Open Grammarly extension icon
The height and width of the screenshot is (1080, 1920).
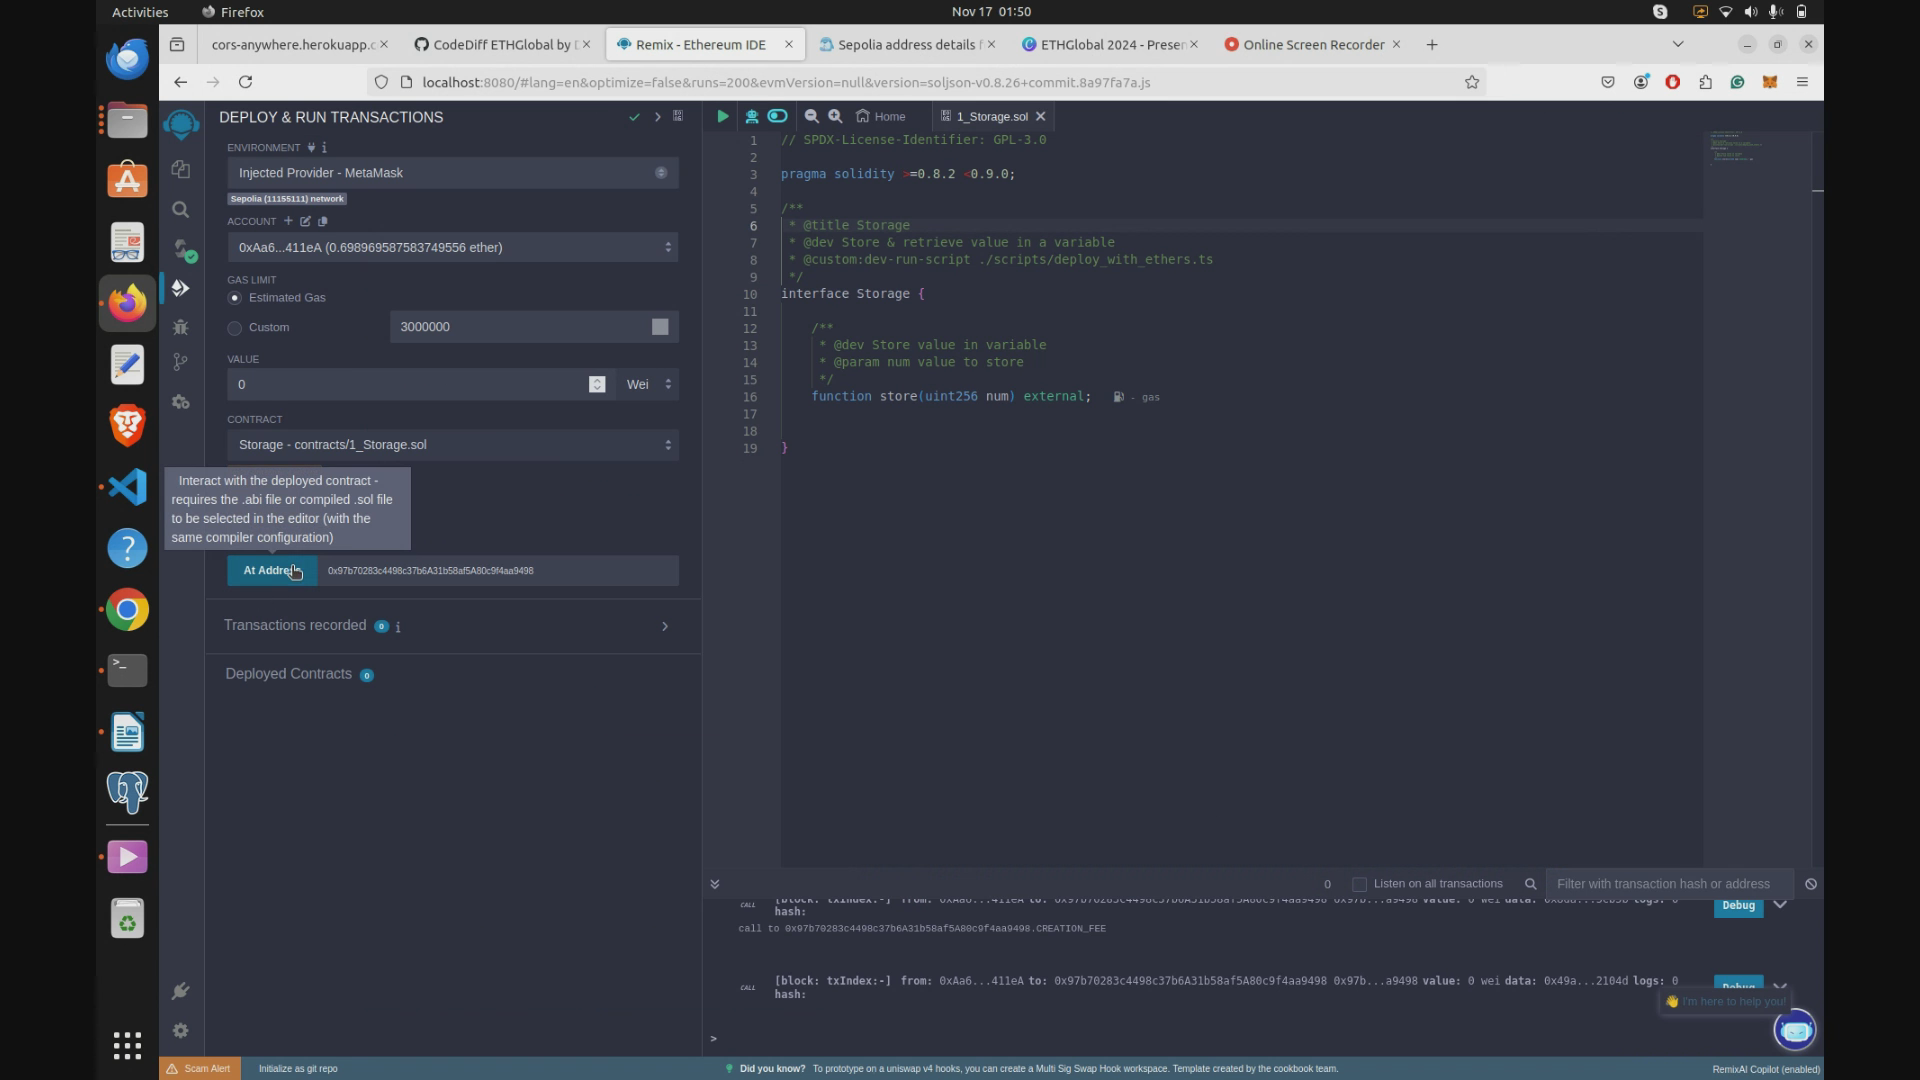(1738, 82)
